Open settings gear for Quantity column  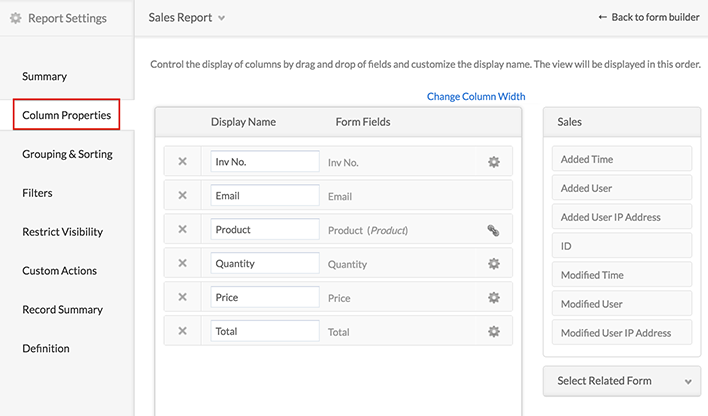(493, 264)
